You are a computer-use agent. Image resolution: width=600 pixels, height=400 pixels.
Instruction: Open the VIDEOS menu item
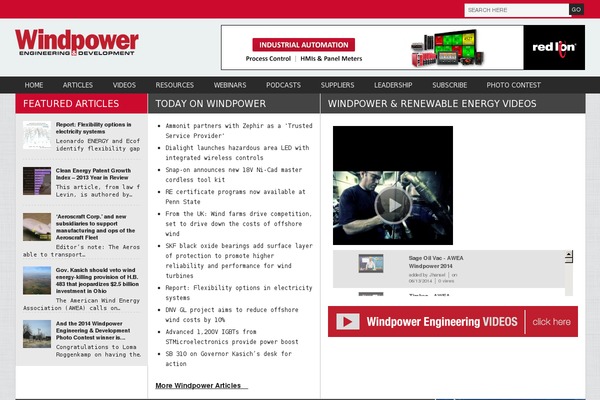point(124,85)
